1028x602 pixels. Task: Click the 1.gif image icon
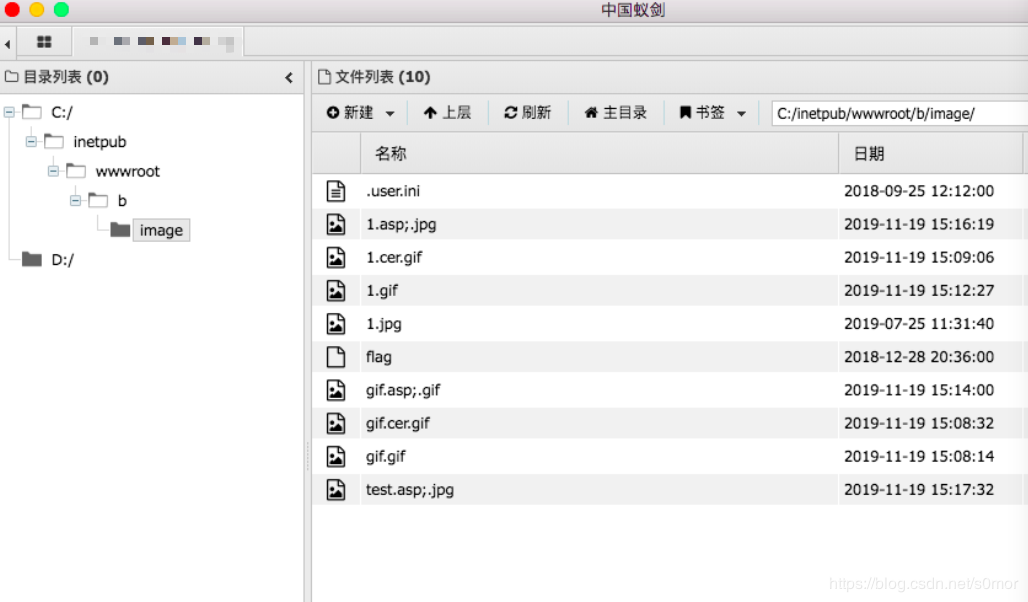click(336, 291)
